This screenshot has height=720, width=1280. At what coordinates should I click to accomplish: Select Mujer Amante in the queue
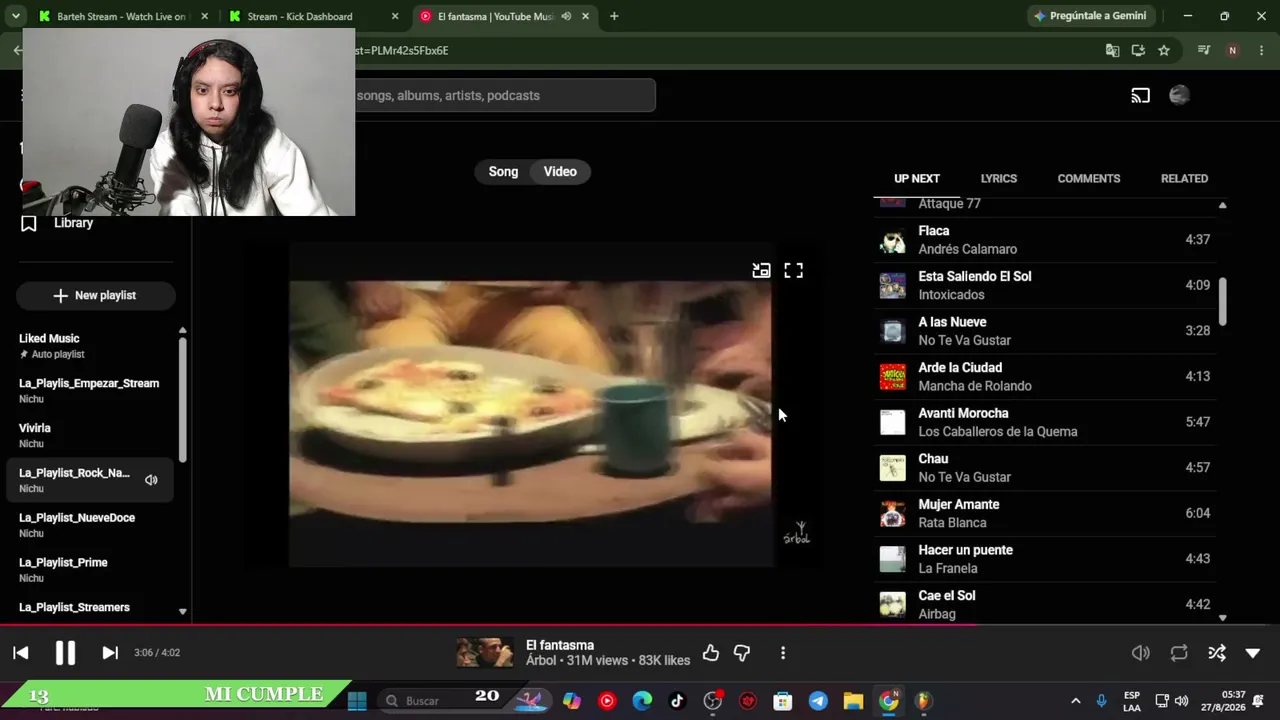pyautogui.click(x=1045, y=514)
